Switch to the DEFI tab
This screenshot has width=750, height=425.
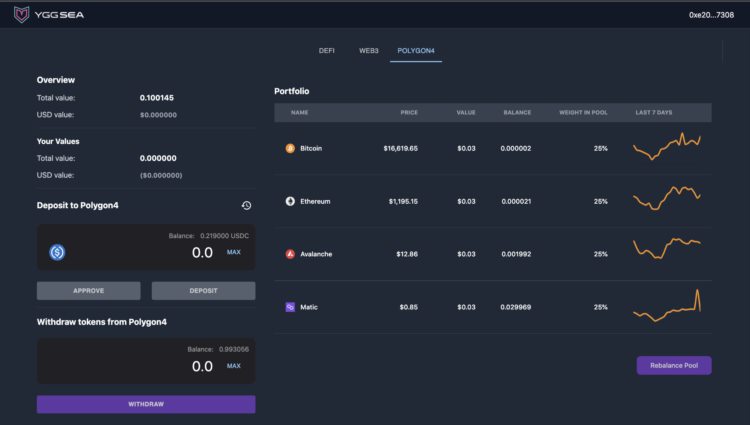pyautogui.click(x=326, y=50)
